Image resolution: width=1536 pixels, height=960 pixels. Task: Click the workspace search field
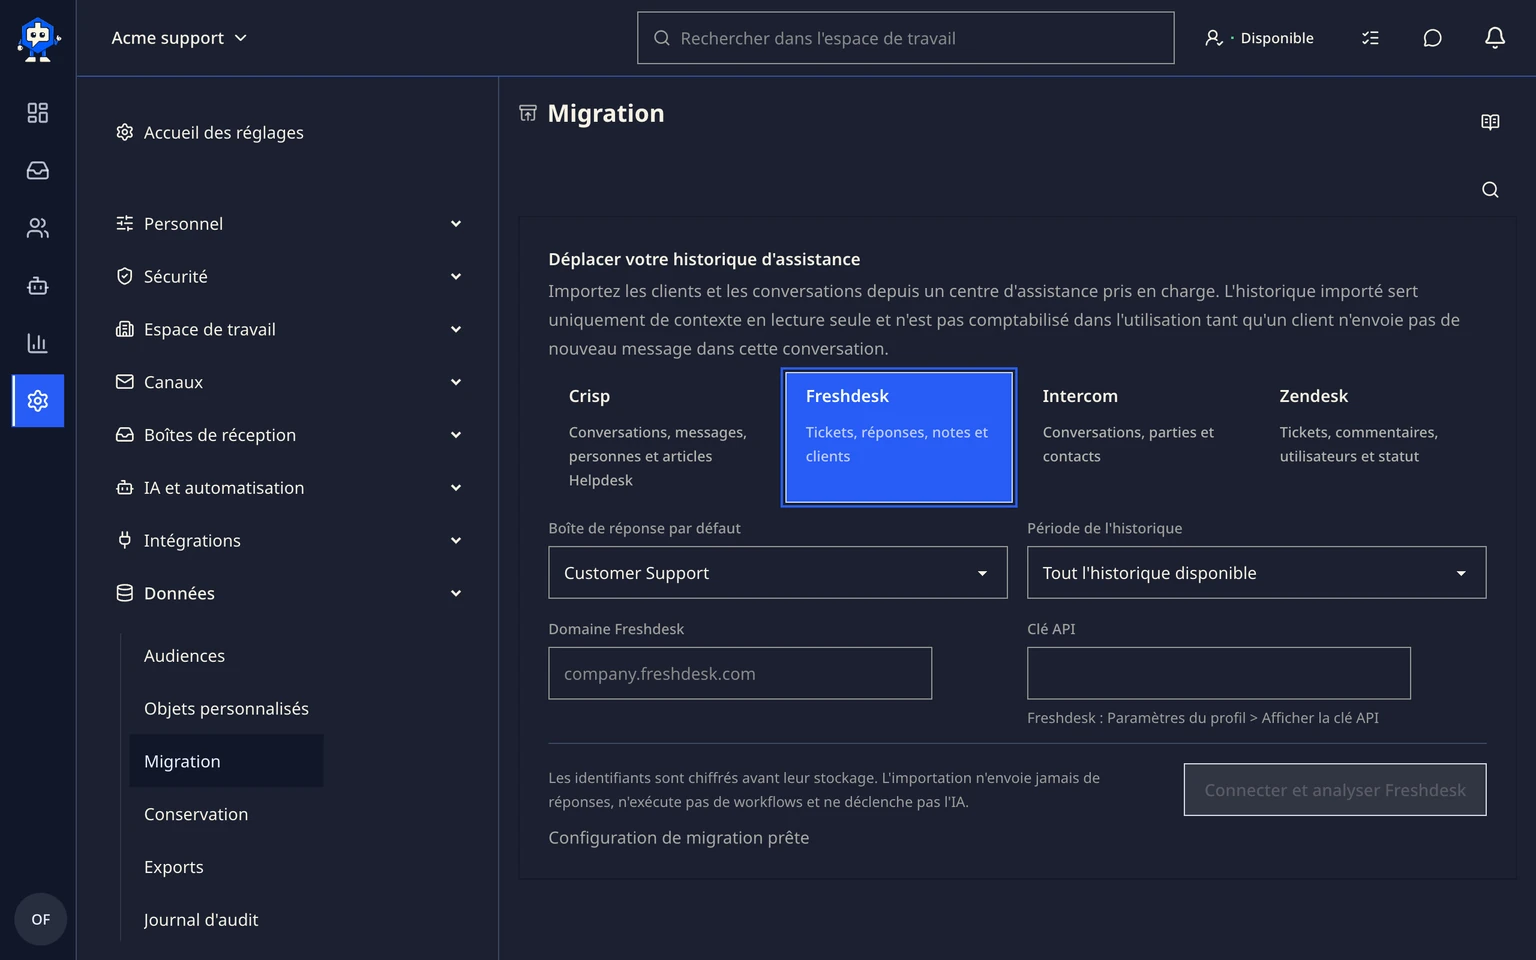(x=906, y=38)
